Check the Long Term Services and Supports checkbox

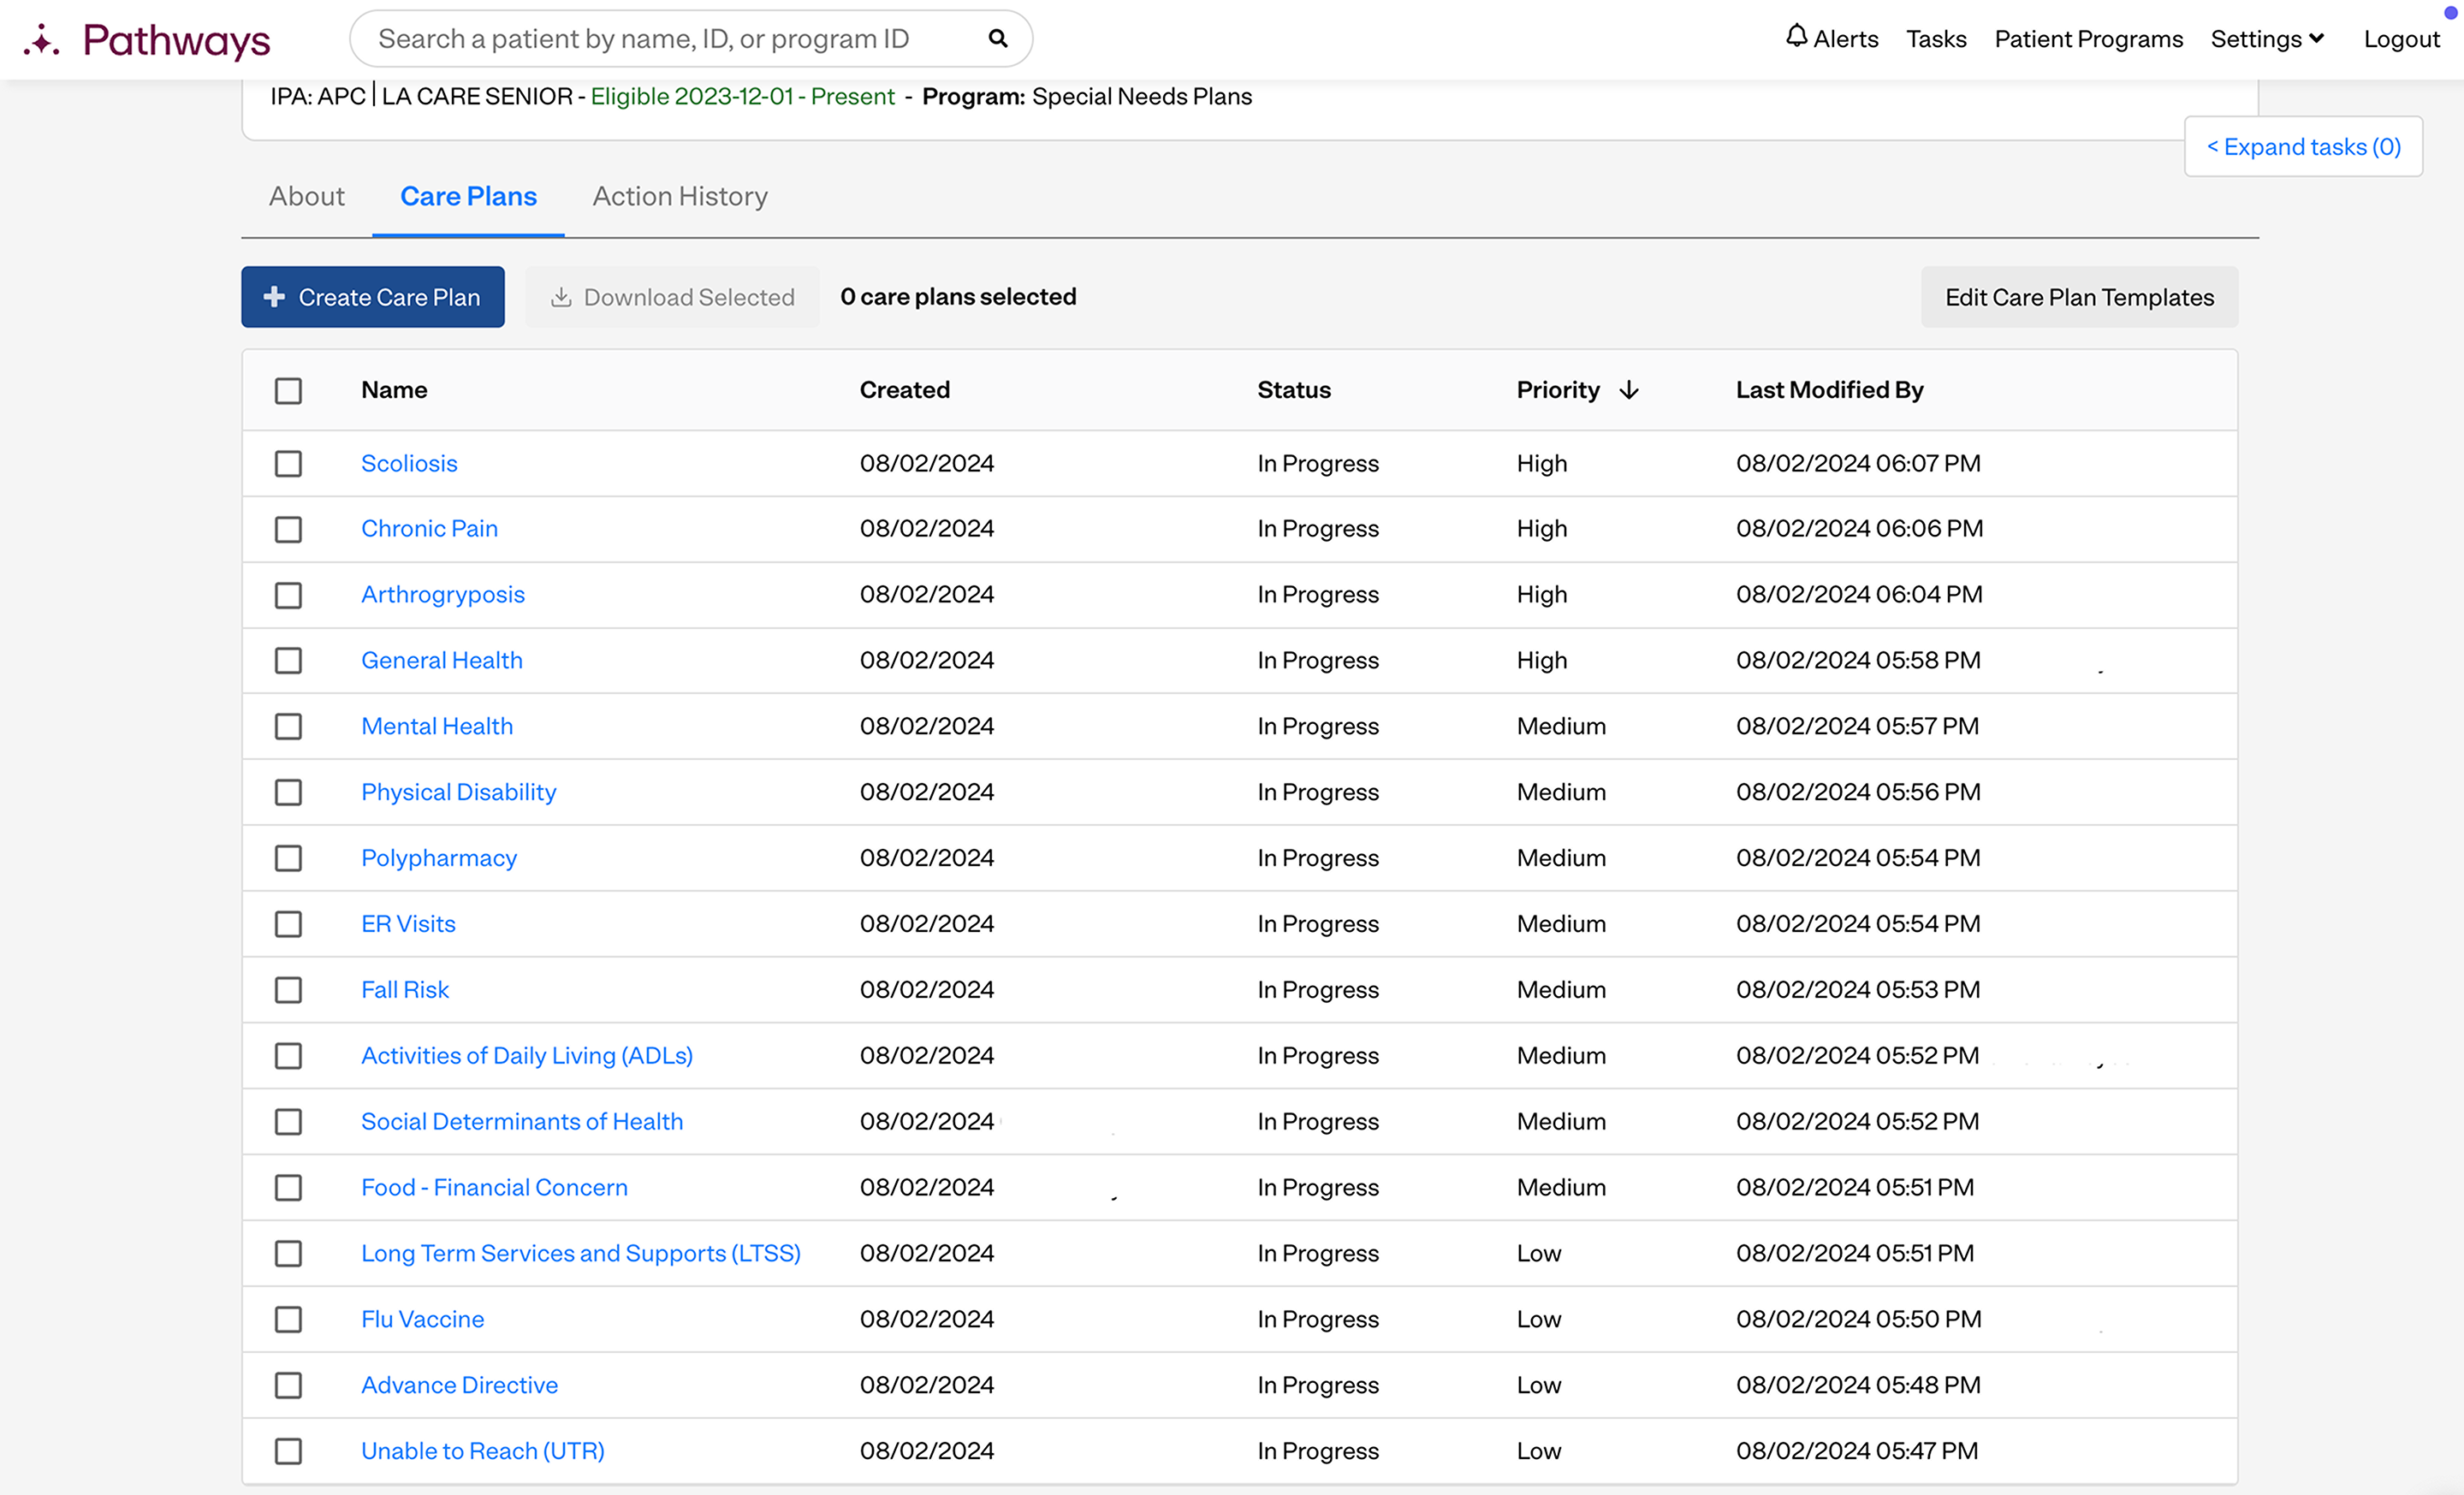(288, 1253)
